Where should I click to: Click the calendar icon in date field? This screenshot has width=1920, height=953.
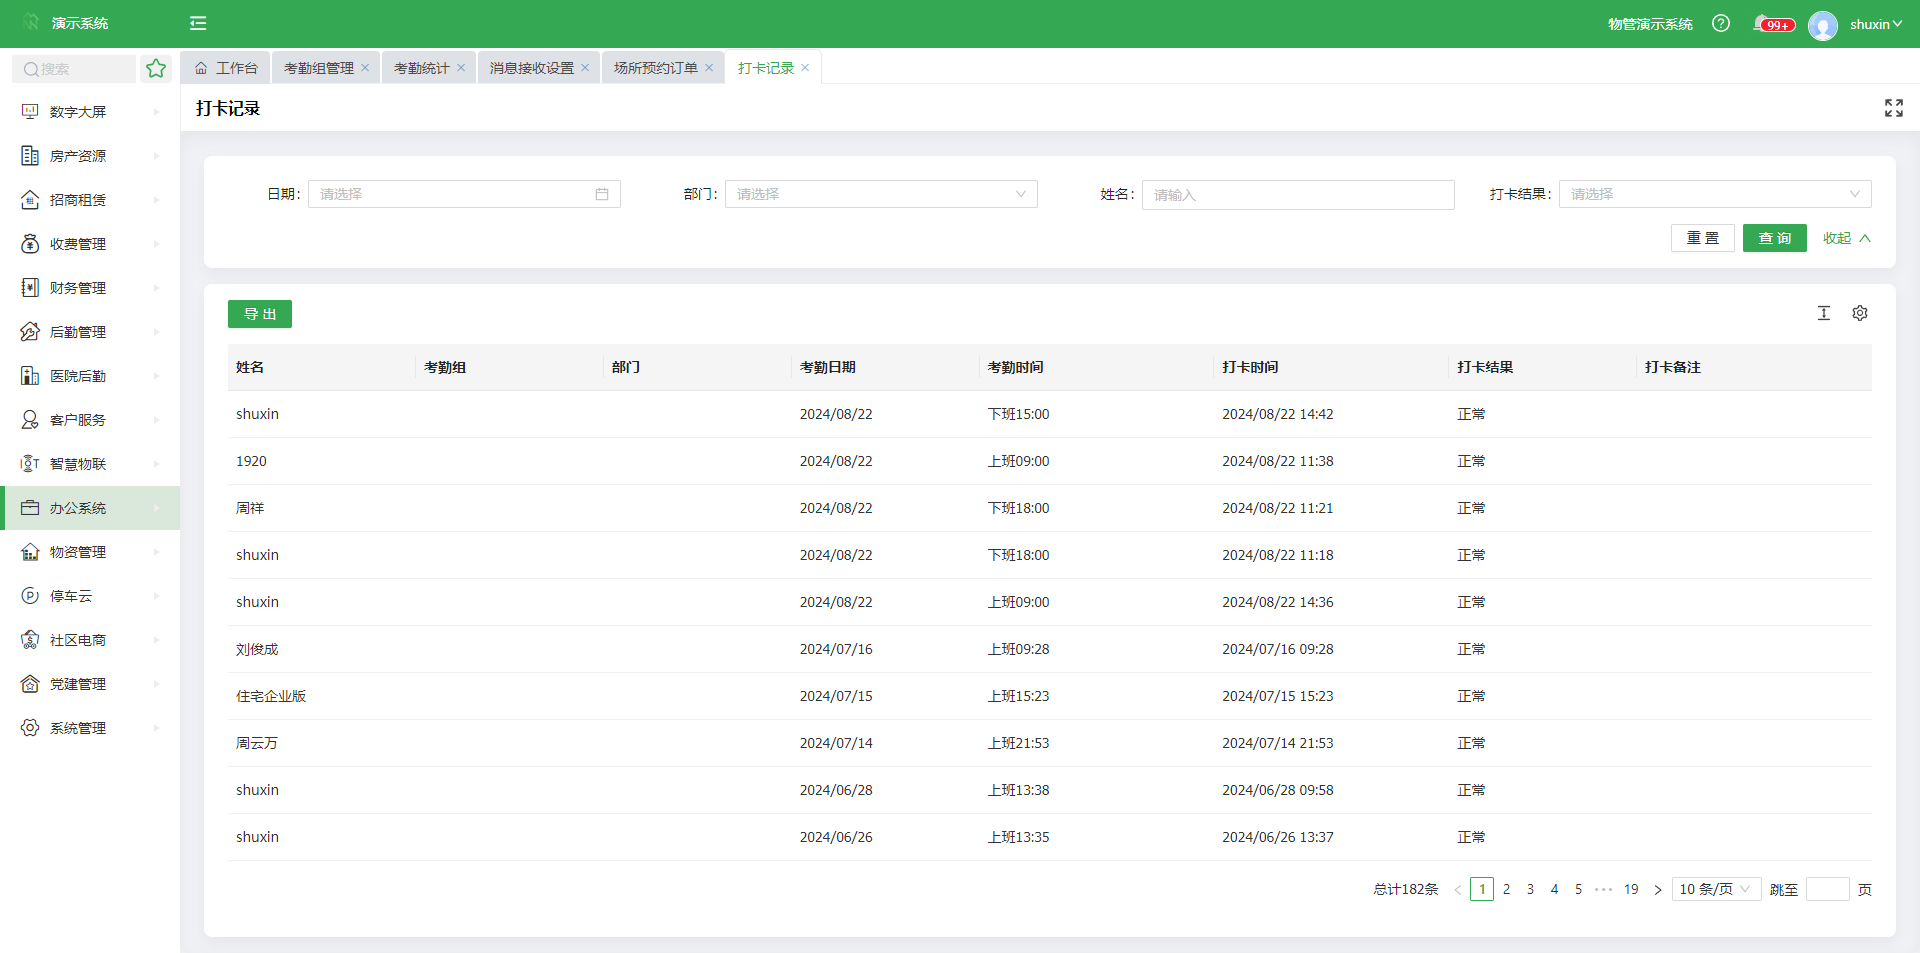(x=601, y=194)
